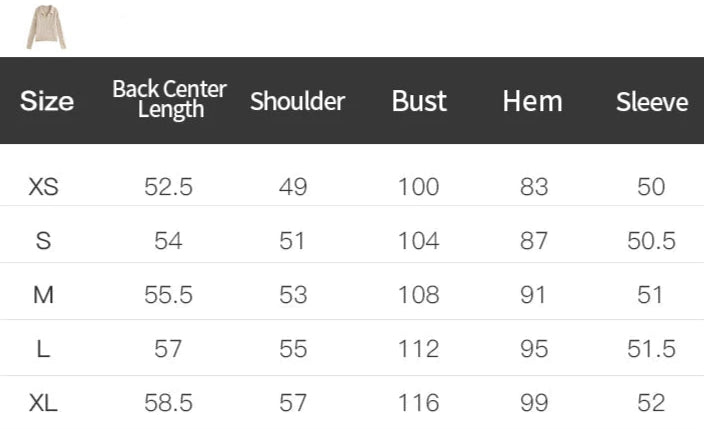Screen dimensions: 704x429
Task: Select the L size row label
Action: [44, 349]
